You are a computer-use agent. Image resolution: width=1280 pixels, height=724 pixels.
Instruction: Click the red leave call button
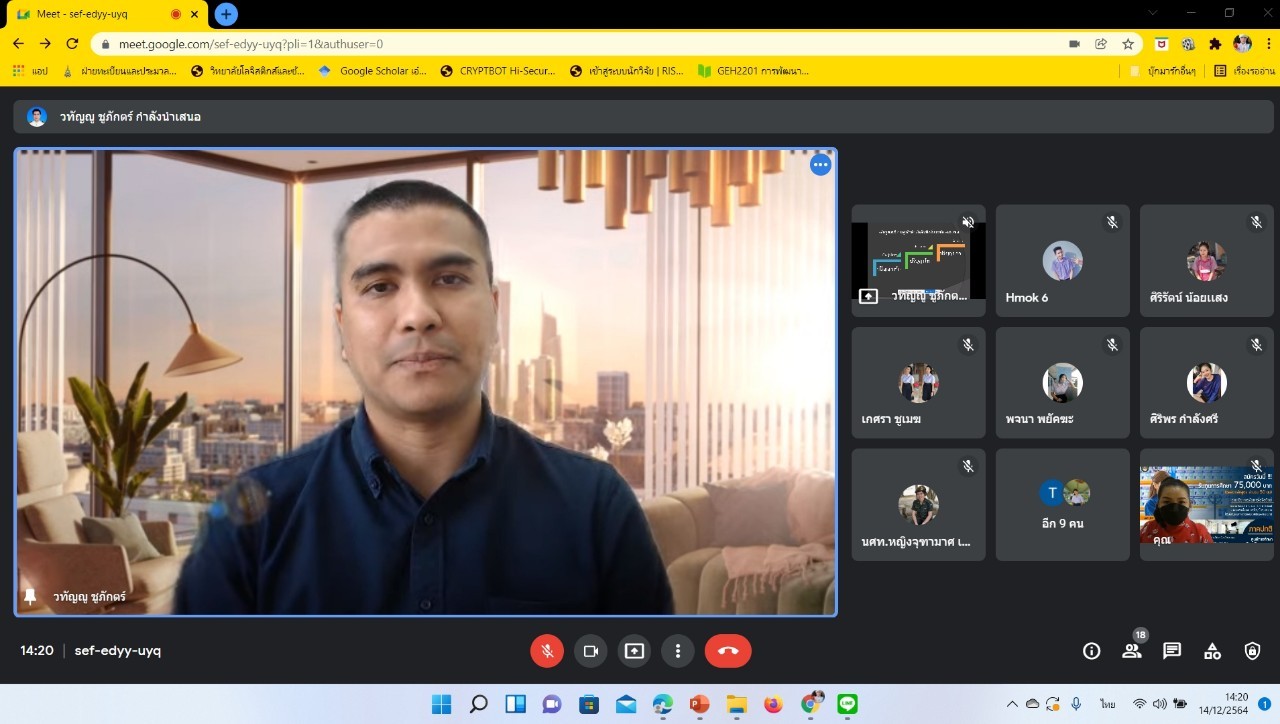pyautogui.click(x=728, y=651)
